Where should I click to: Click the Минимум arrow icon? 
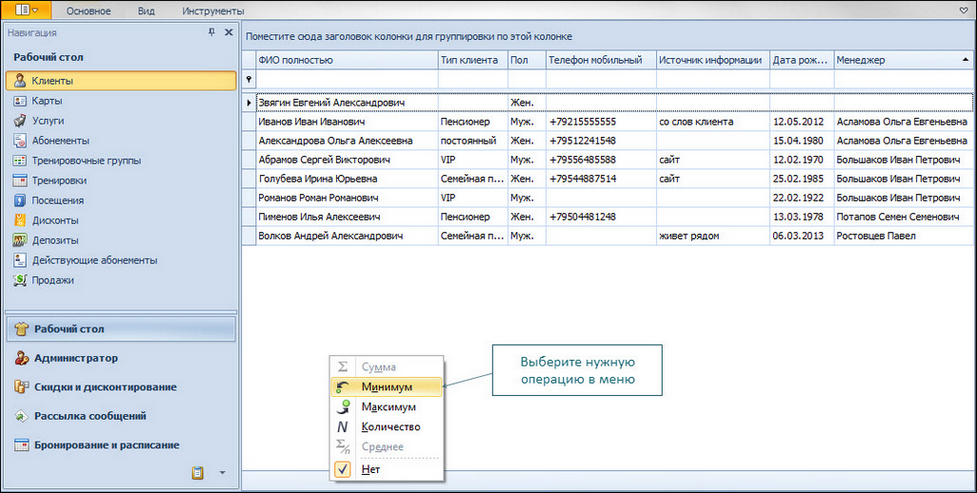342,387
